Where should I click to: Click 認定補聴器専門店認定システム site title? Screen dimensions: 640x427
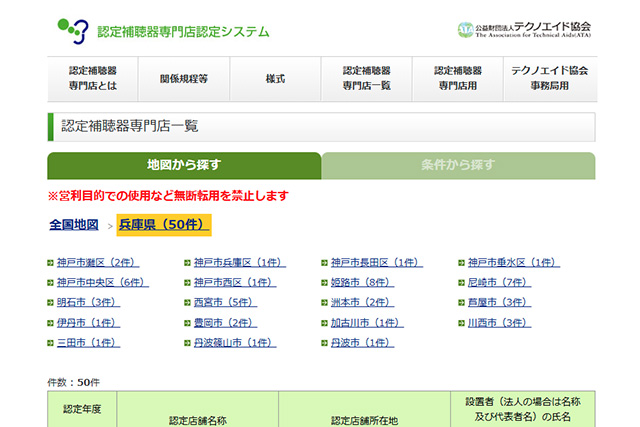click(183, 31)
